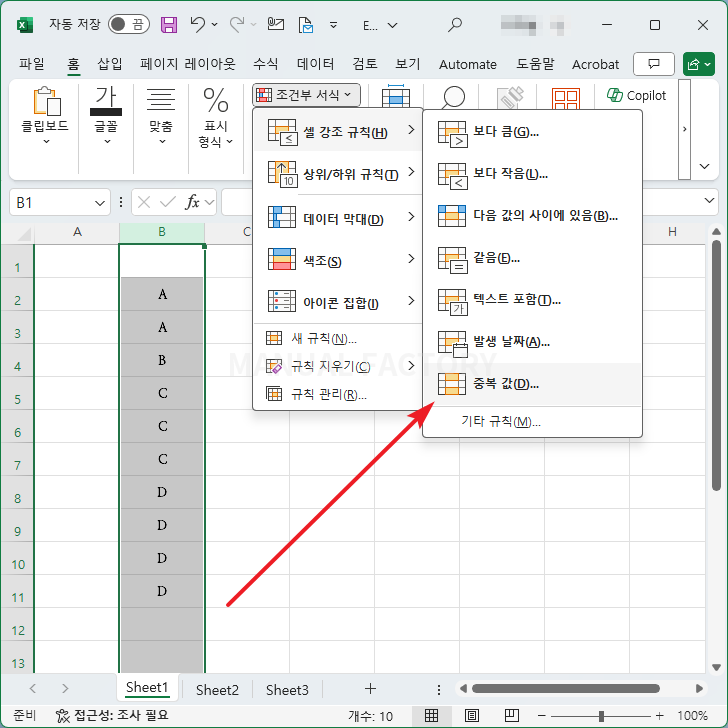The image size is (728, 728).
Task: Switch to Sheet2 tab
Action: click(x=217, y=690)
